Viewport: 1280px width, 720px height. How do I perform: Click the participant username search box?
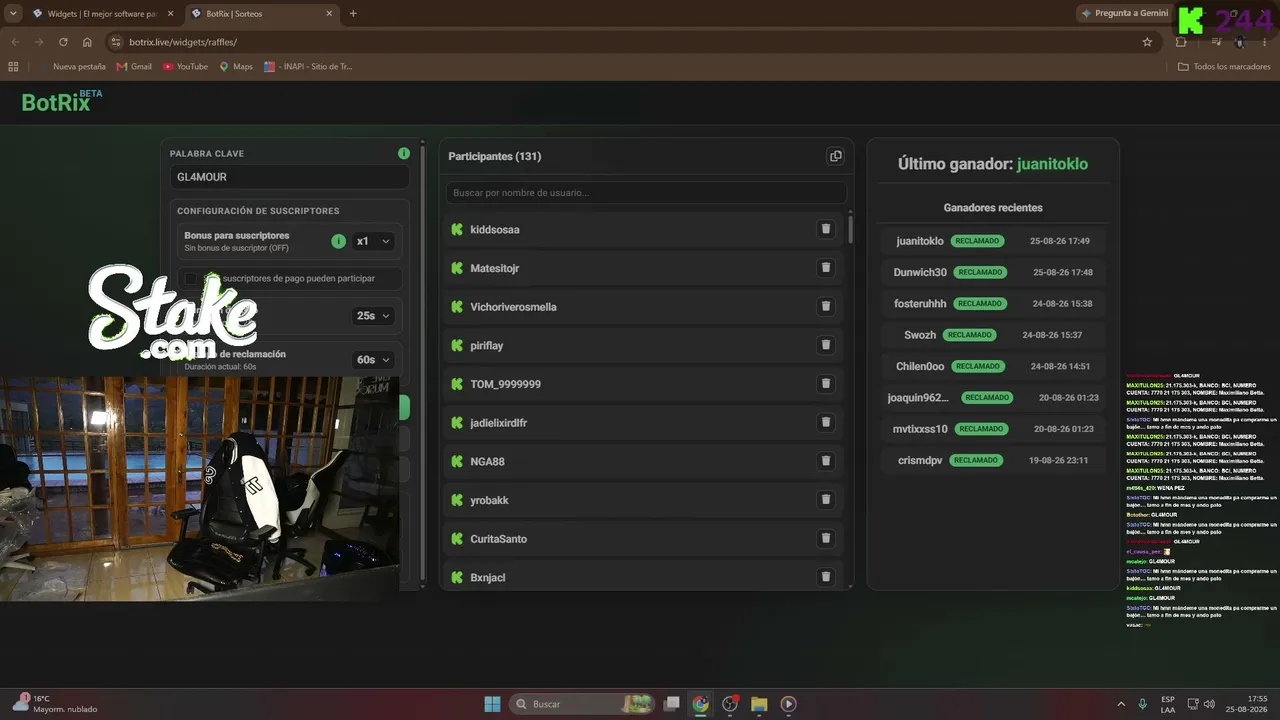(646, 192)
